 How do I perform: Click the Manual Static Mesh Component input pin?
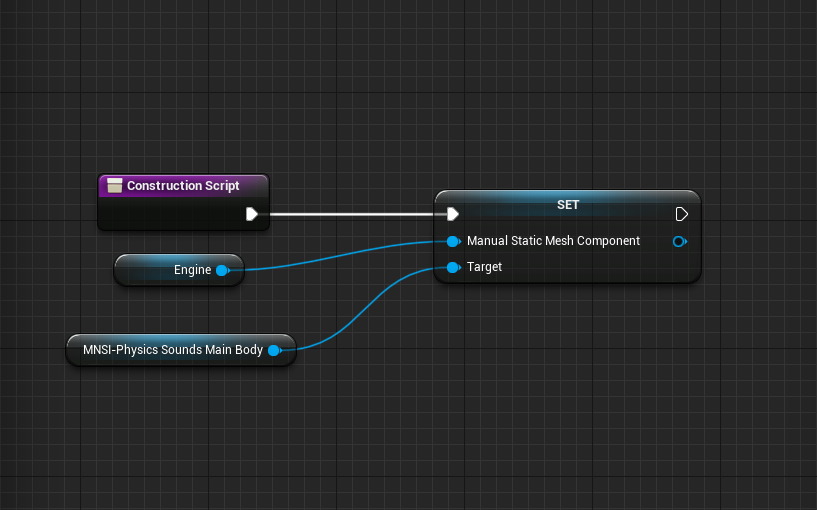(x=453, y=241)
